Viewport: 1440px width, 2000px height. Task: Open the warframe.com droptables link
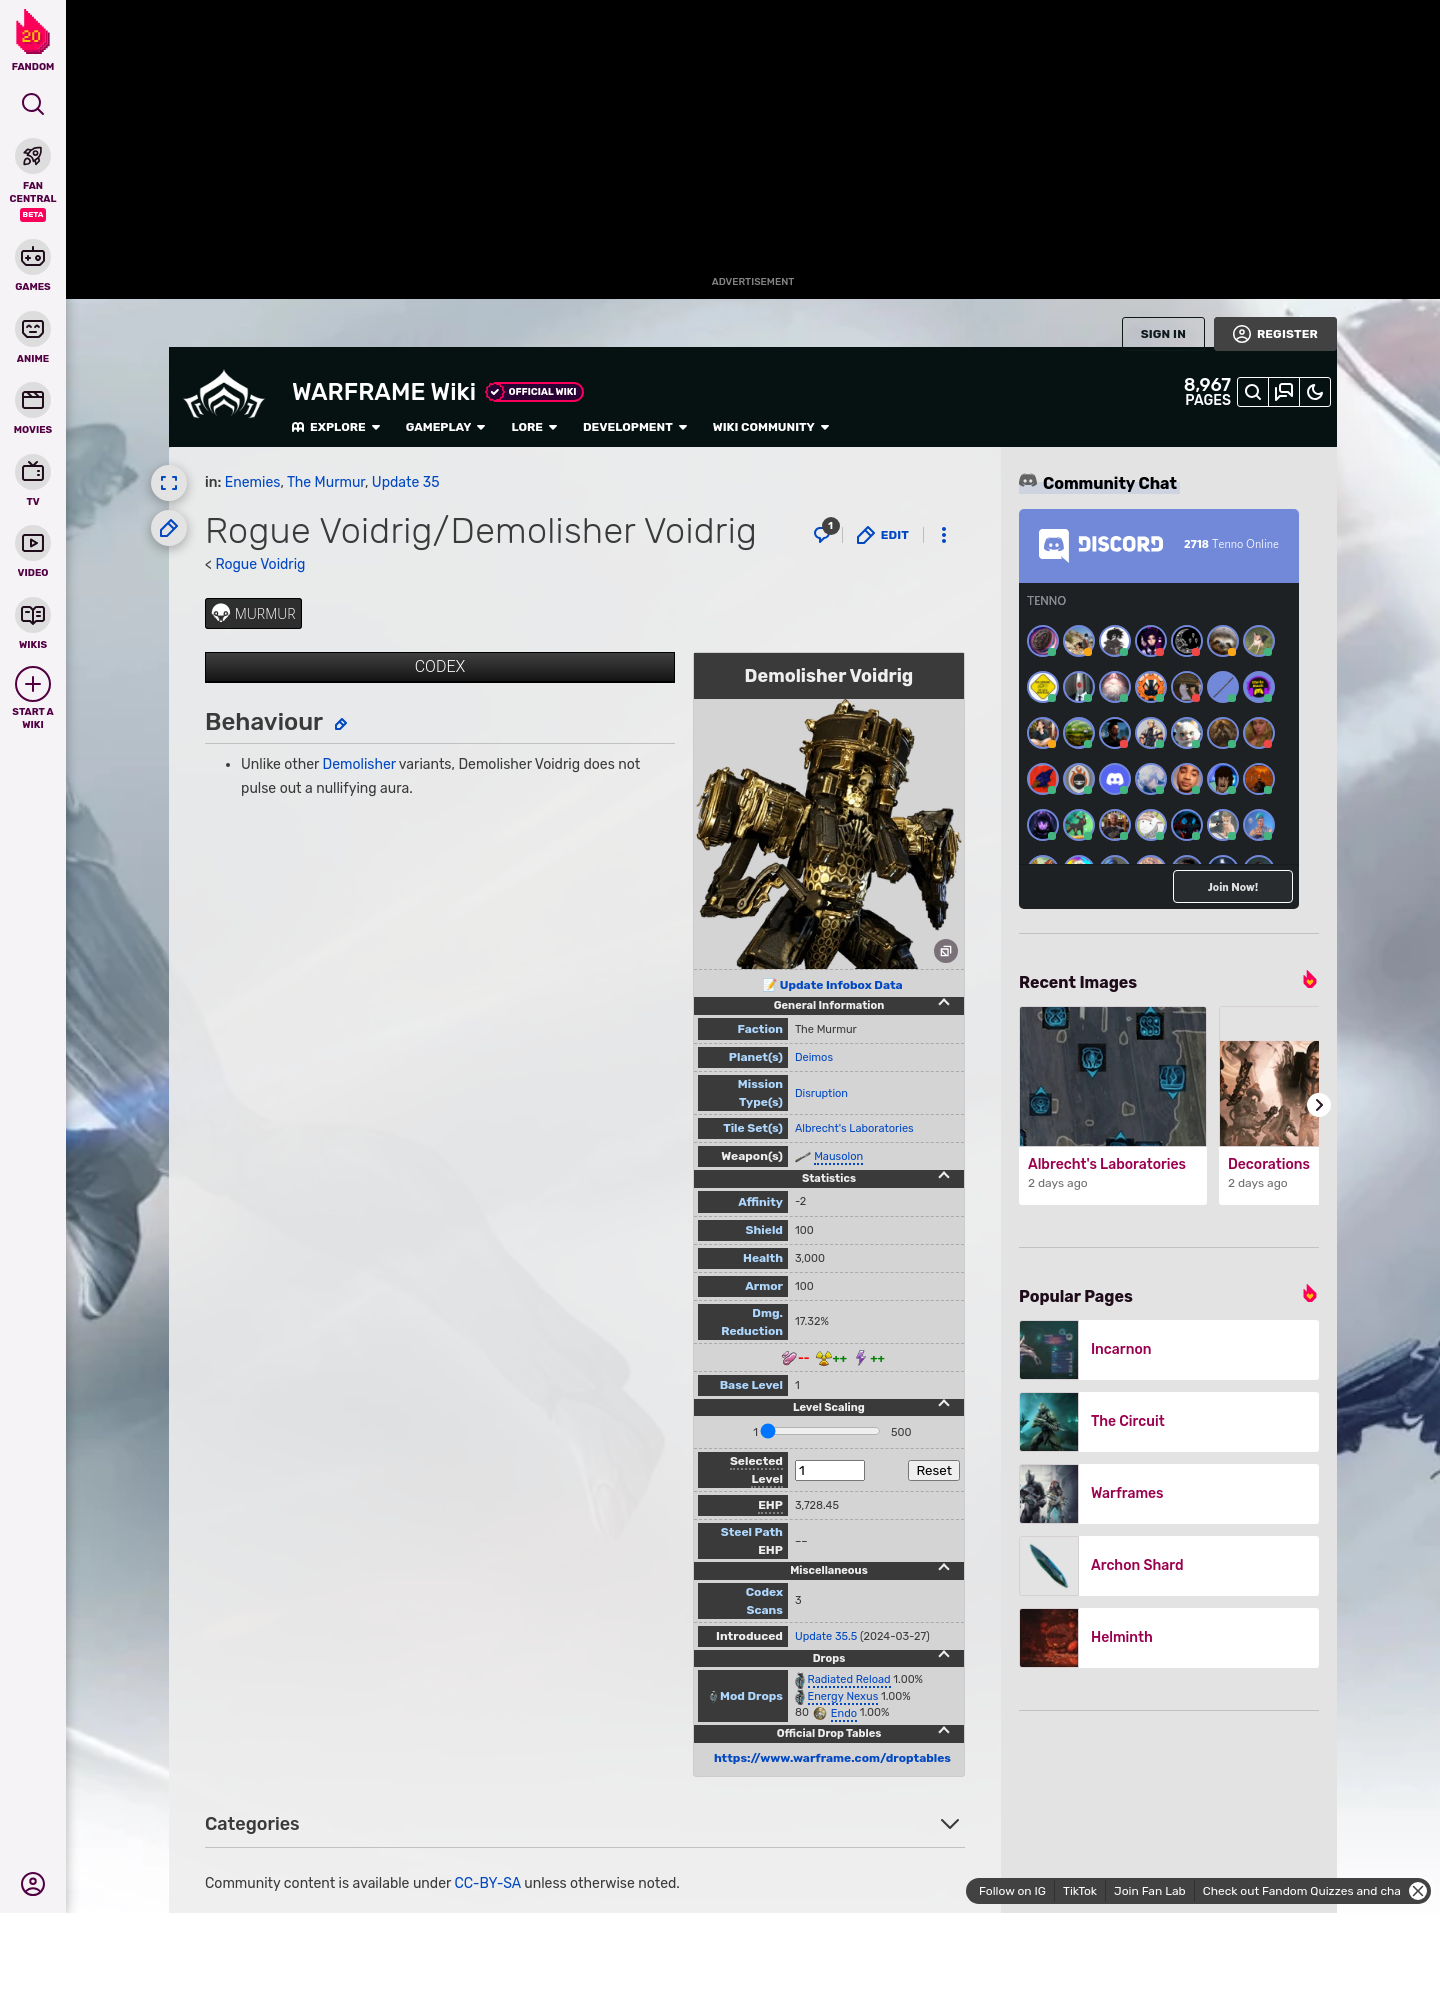[x=832, y=1758]
